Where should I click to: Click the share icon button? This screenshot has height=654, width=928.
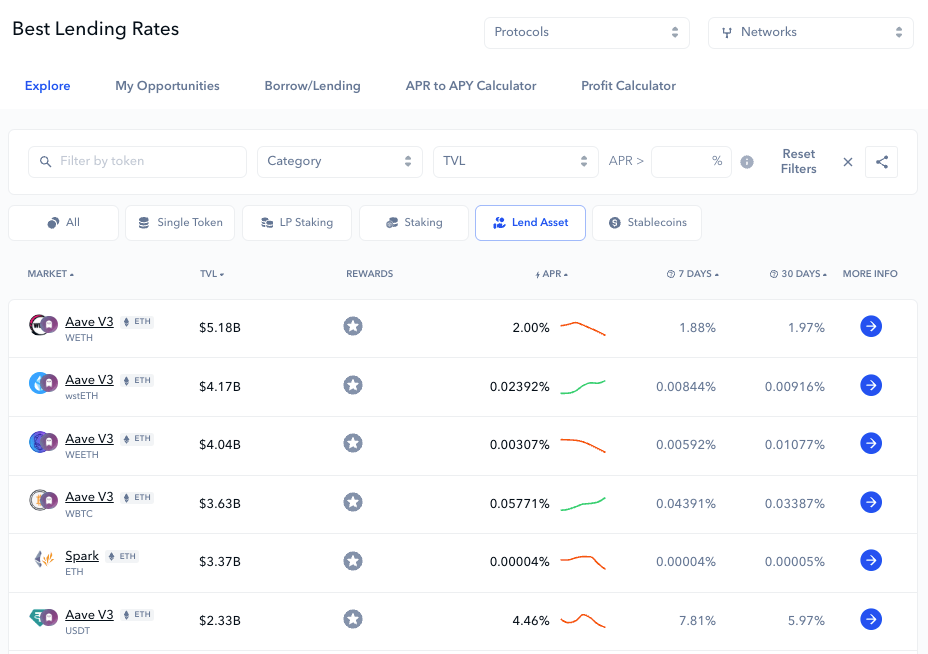881,162
